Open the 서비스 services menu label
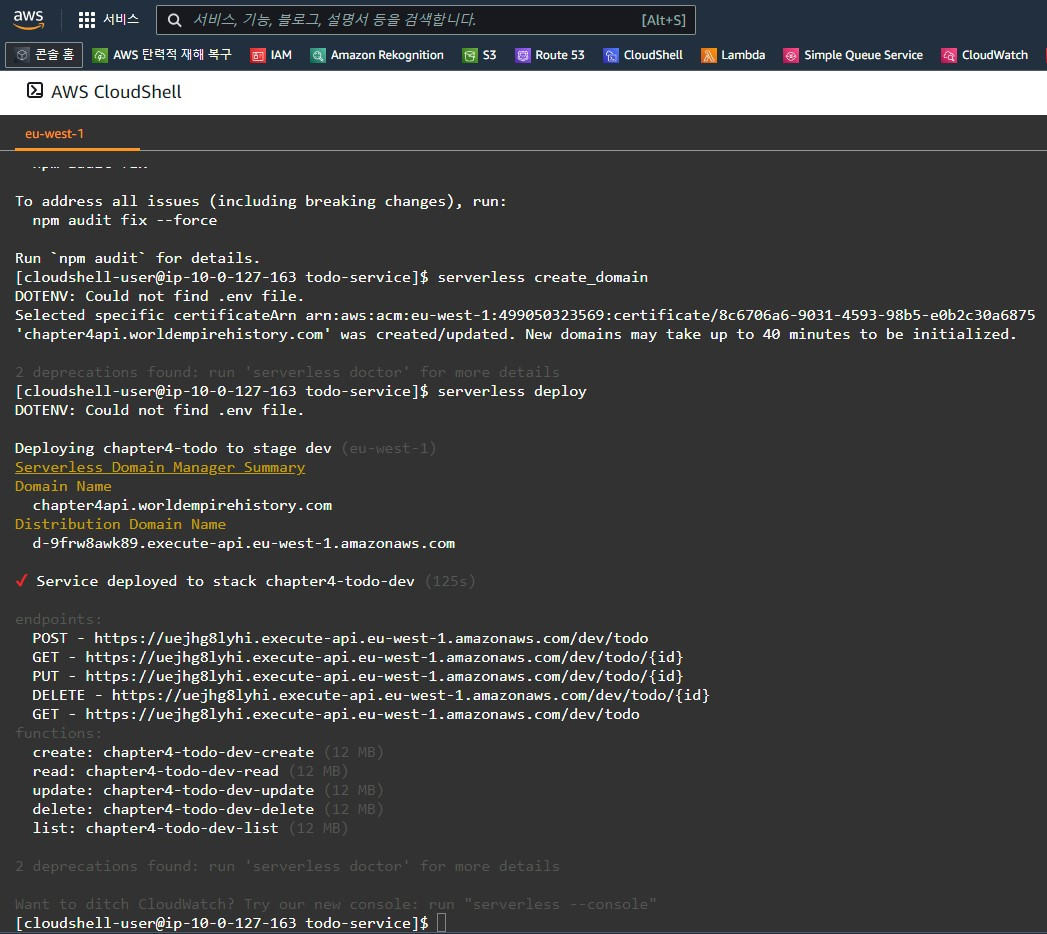Screen dimensions: 1047x934 (x=121, y=19)
